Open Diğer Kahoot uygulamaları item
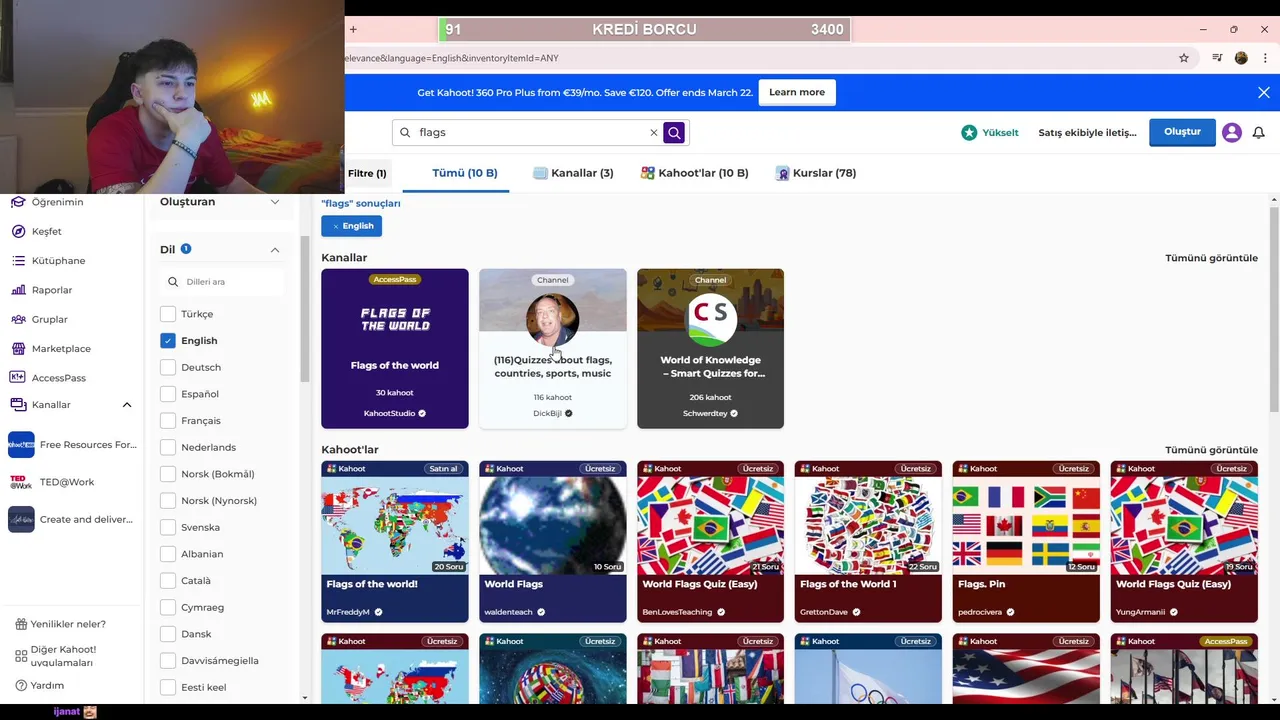 point(56,656)
